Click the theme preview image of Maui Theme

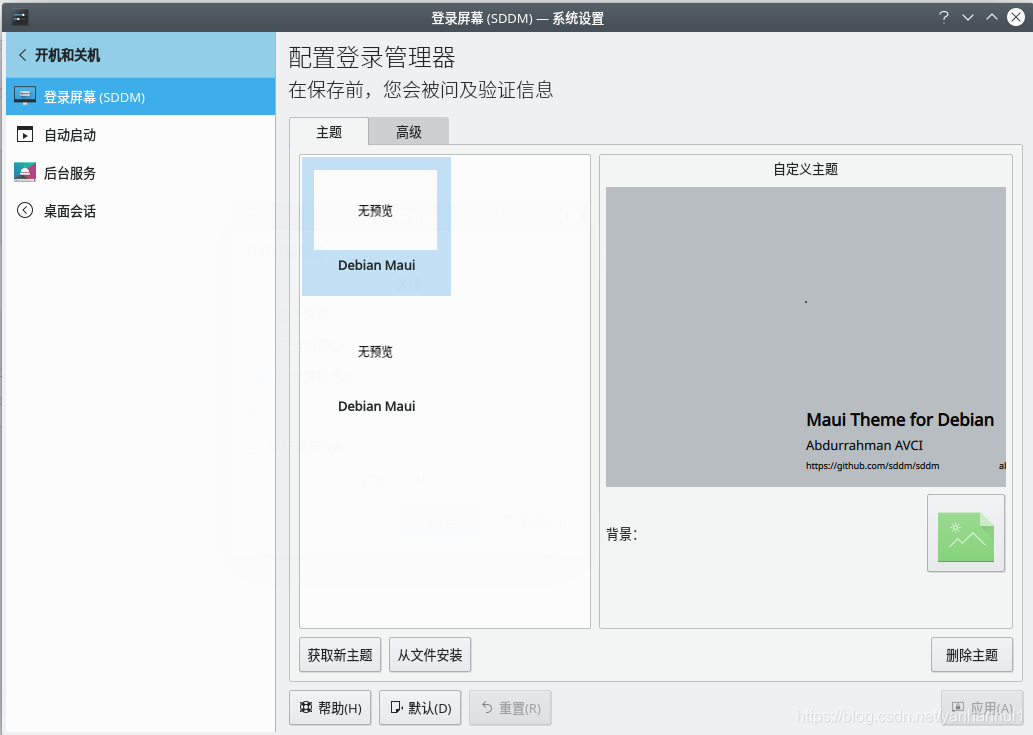806,337
